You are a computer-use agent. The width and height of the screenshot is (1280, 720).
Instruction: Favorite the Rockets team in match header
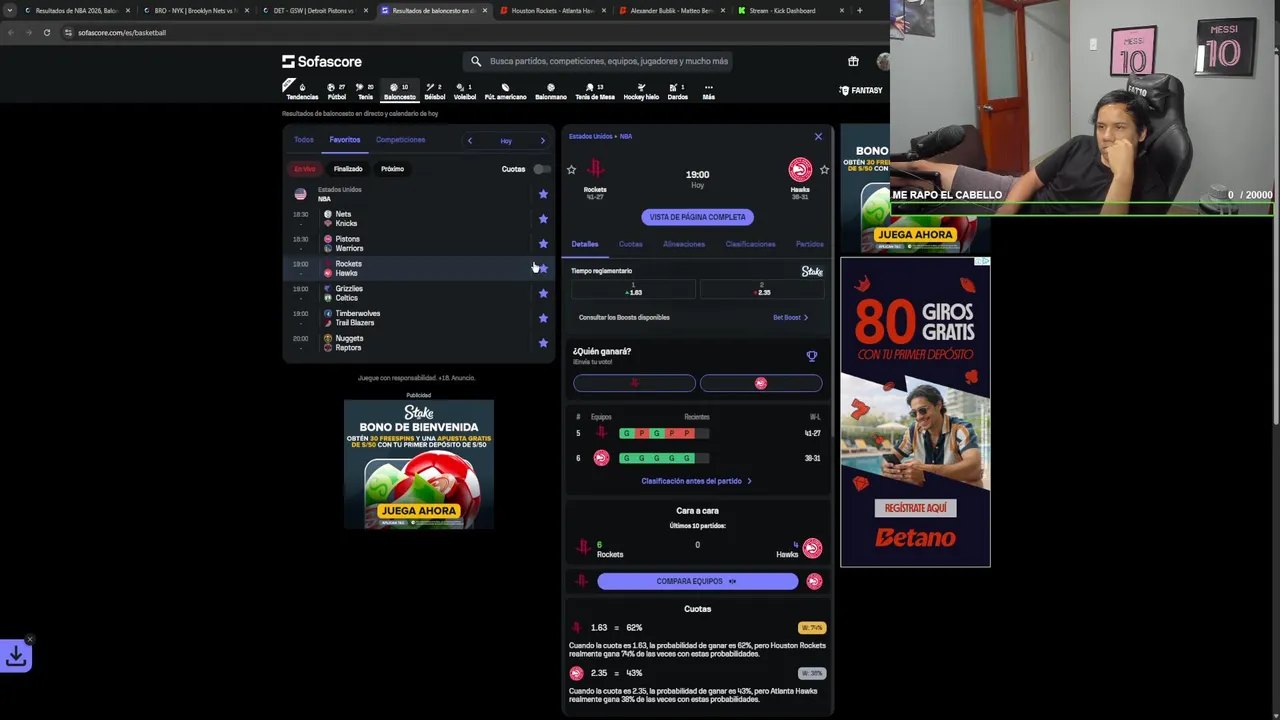click(x=571, y=170)
